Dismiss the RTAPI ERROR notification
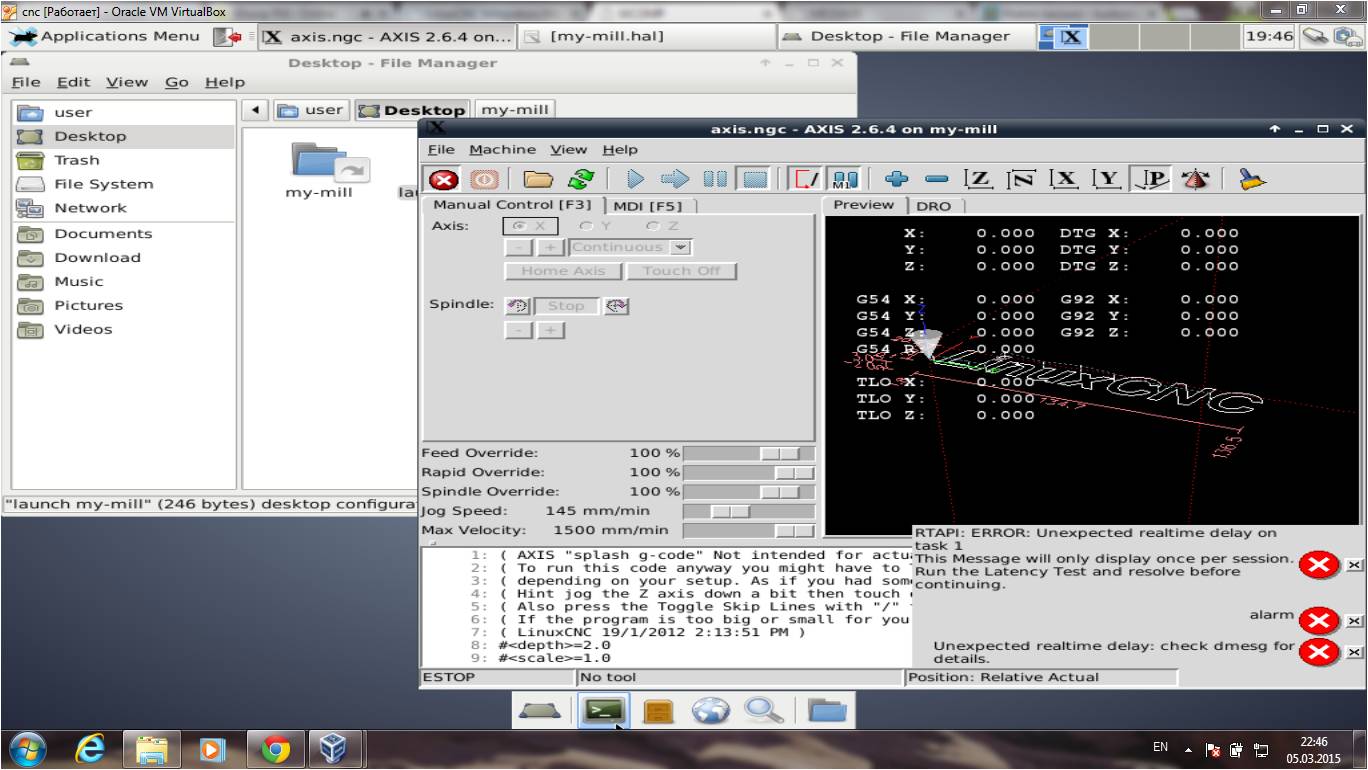 [x=1354, y=566]
